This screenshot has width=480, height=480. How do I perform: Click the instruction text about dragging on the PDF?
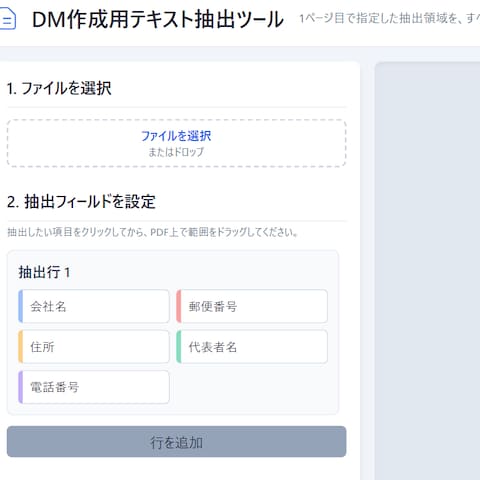click(152, 232)
